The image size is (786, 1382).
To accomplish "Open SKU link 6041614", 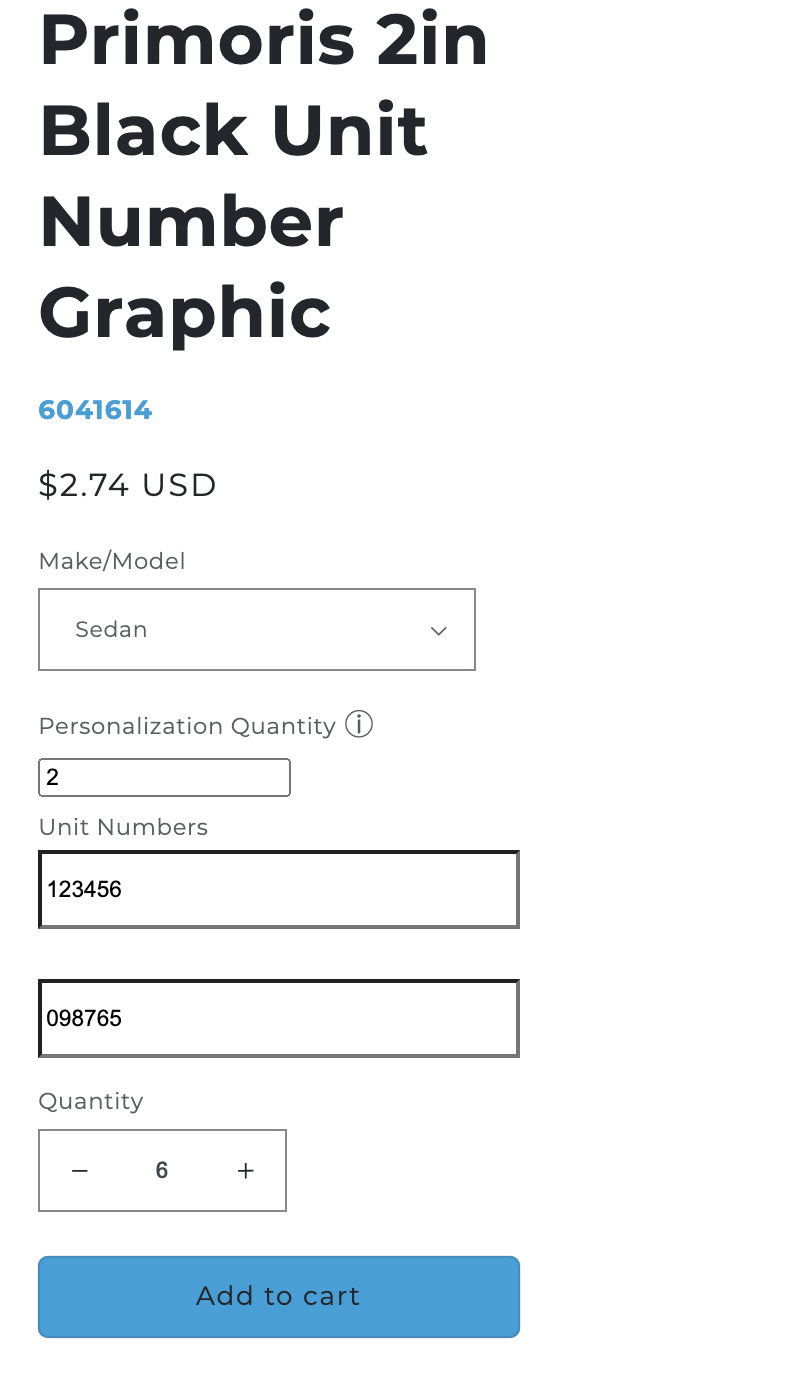I will pos(95,410).
